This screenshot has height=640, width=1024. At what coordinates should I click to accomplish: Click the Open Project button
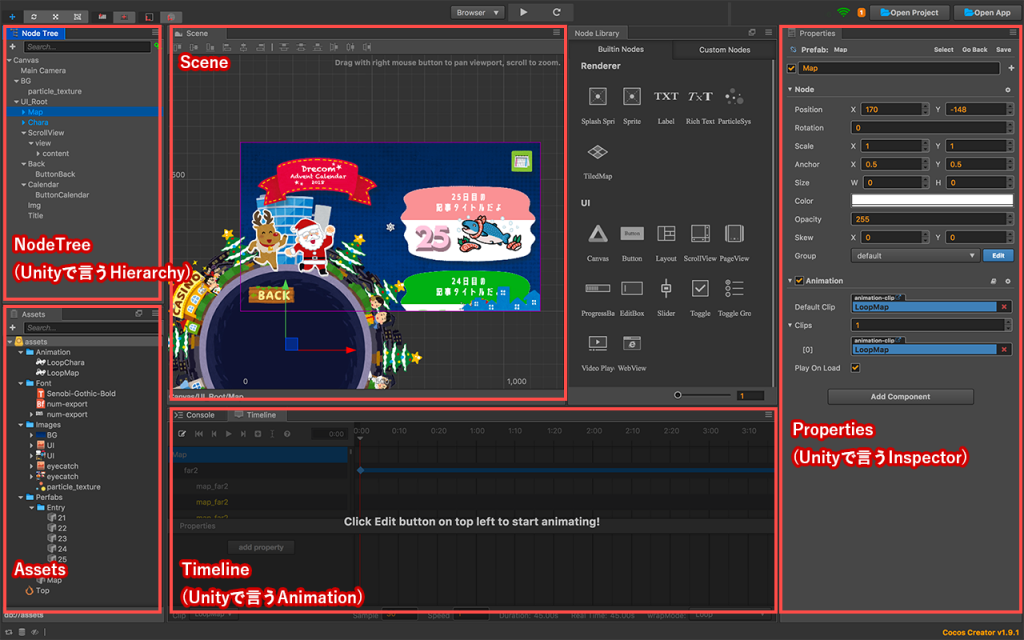pyautogui.click(x=909, y=13)
